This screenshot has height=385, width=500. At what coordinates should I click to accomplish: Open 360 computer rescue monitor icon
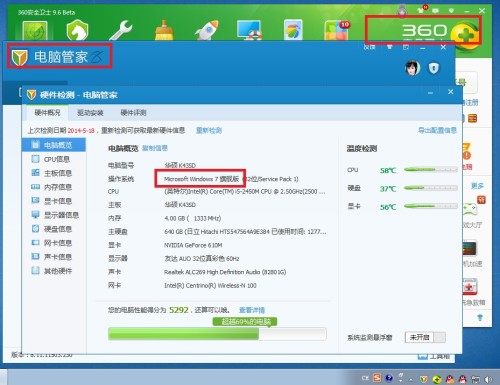click(x=249, y=30)
